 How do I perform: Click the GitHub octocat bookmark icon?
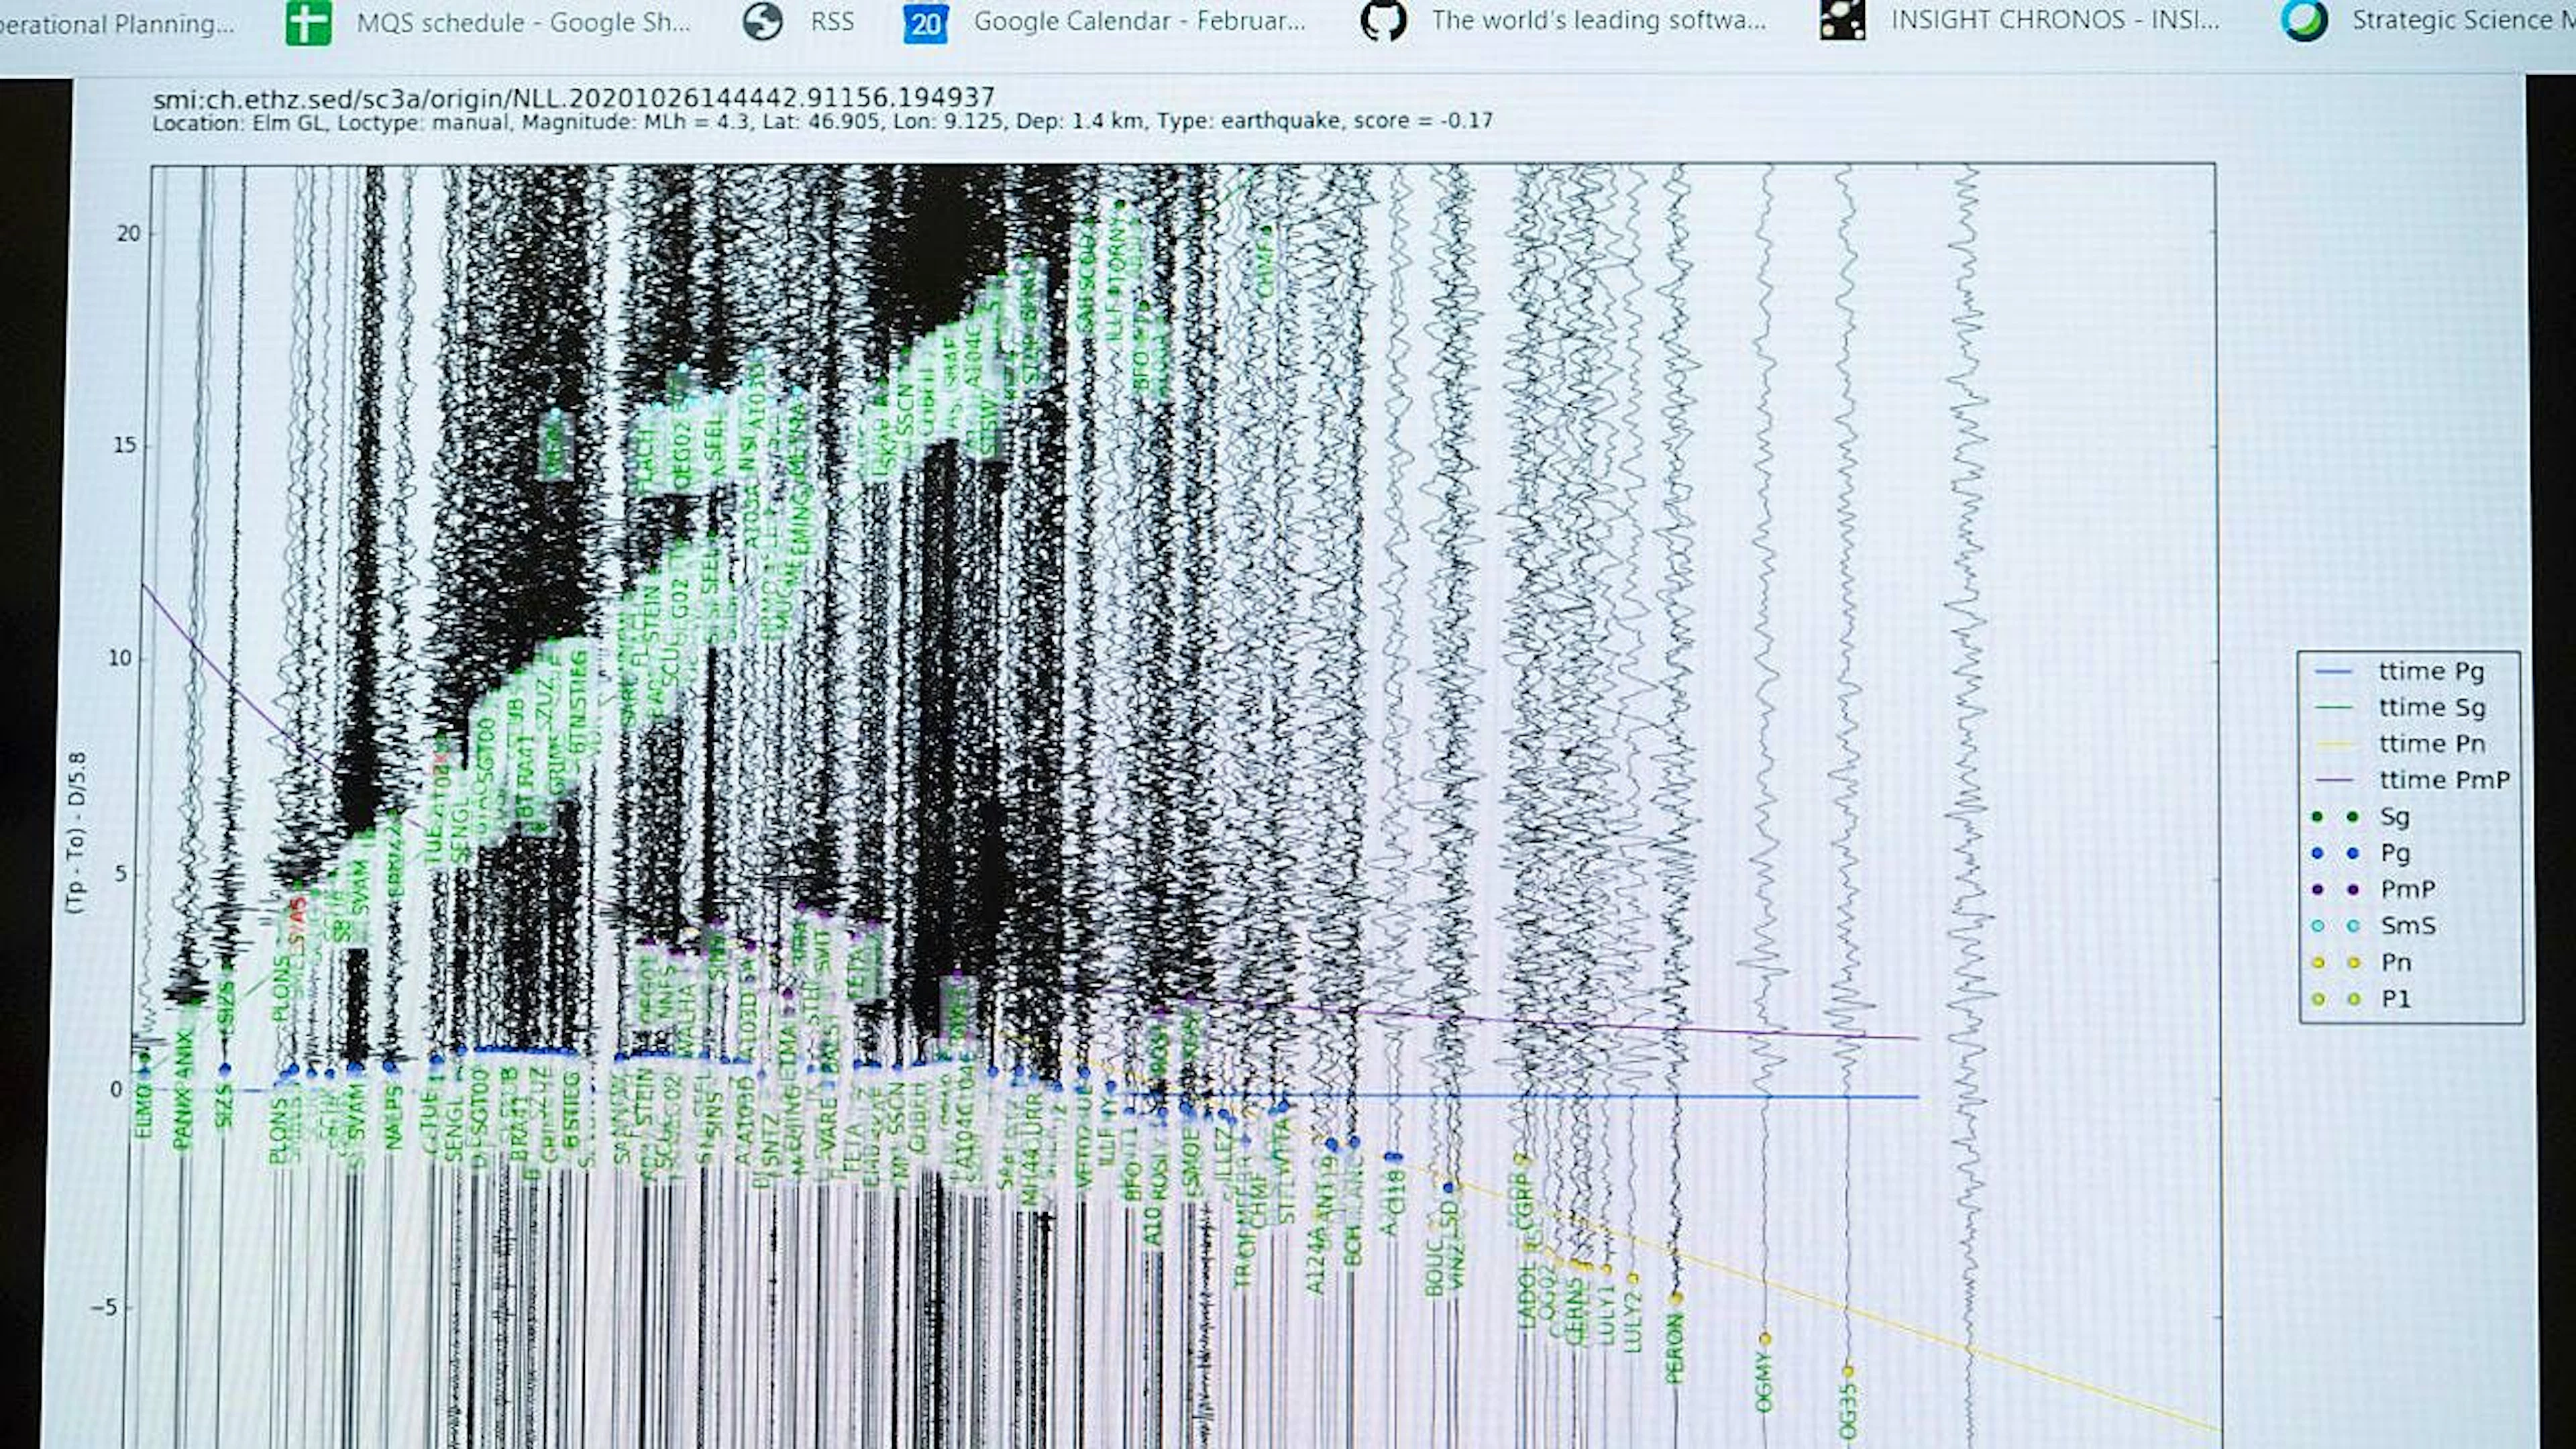coord(1384,20)
